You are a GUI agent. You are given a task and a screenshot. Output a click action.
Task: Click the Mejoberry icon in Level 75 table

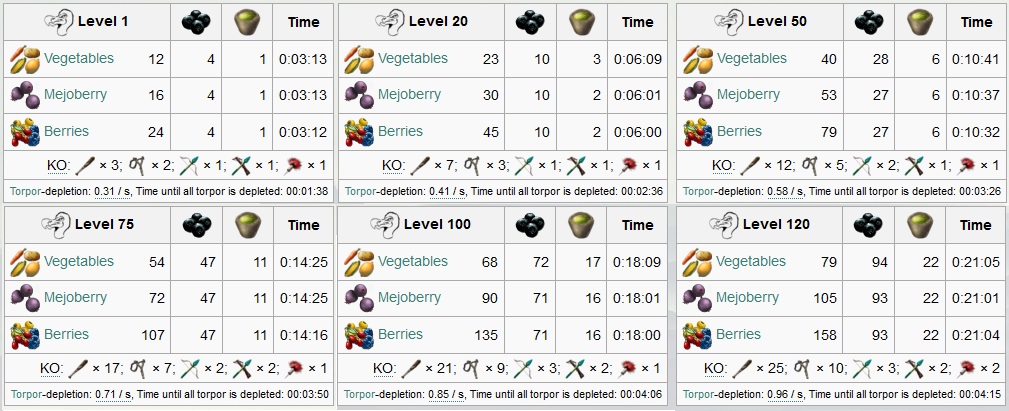[26, 298]
